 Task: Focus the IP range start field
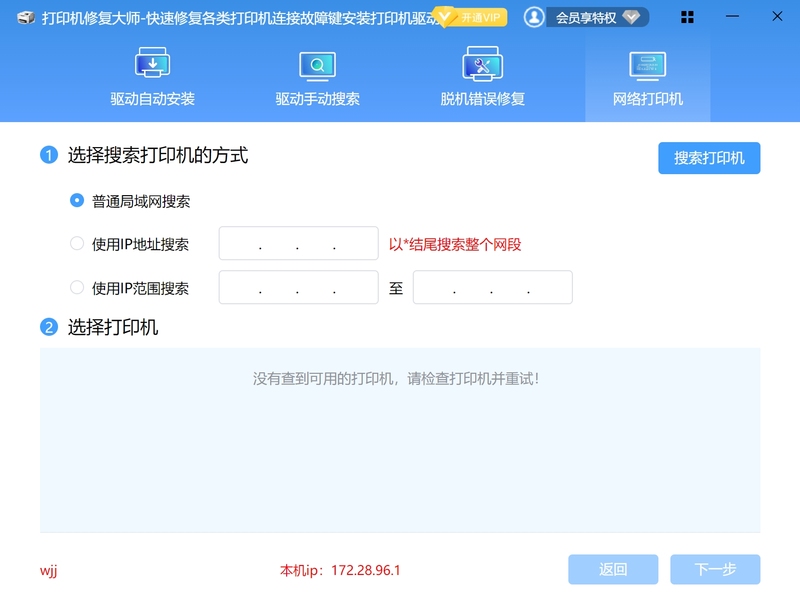point(298,287)
